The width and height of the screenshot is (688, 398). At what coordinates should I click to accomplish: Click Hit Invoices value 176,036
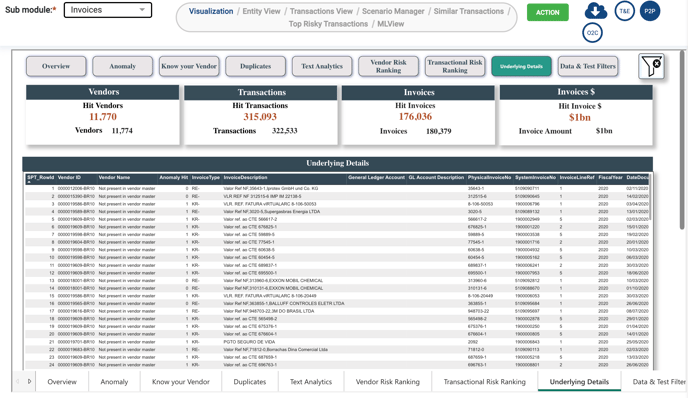[x=415, y=117]
